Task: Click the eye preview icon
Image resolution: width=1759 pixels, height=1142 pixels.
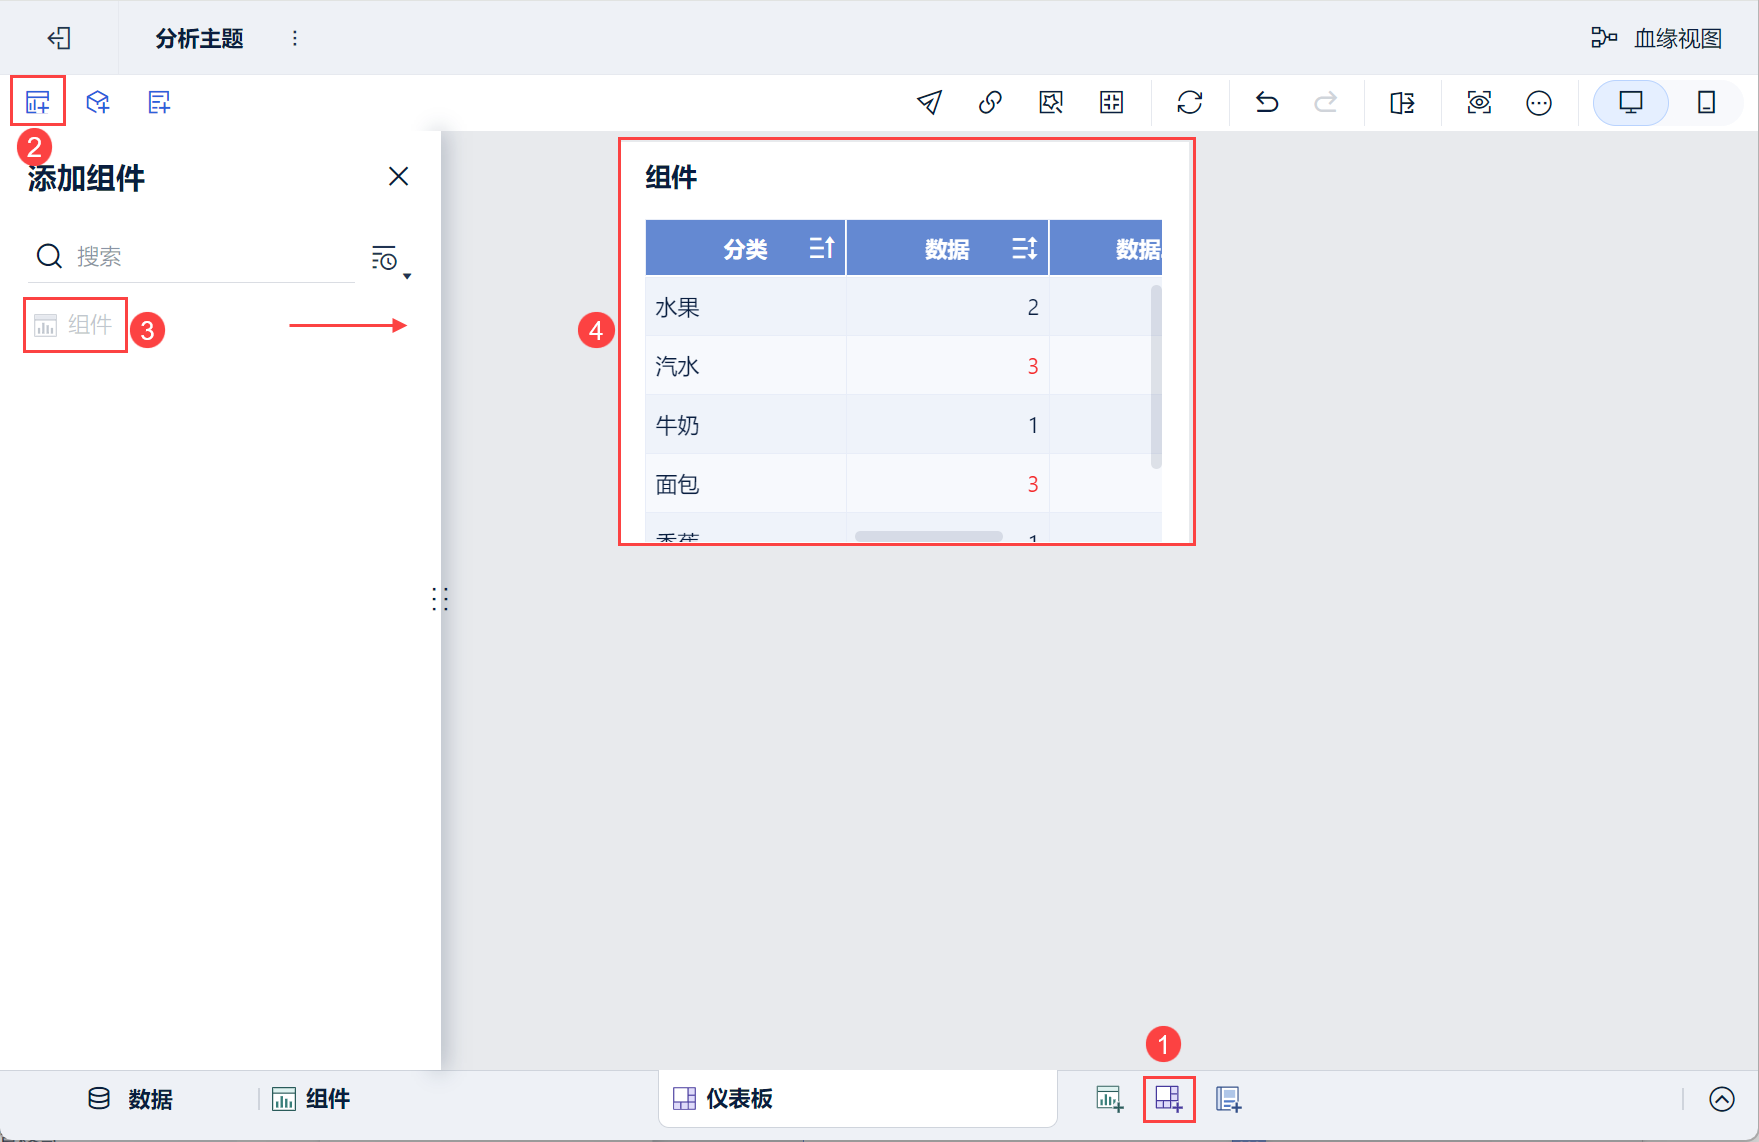Action: [1479, 102]
